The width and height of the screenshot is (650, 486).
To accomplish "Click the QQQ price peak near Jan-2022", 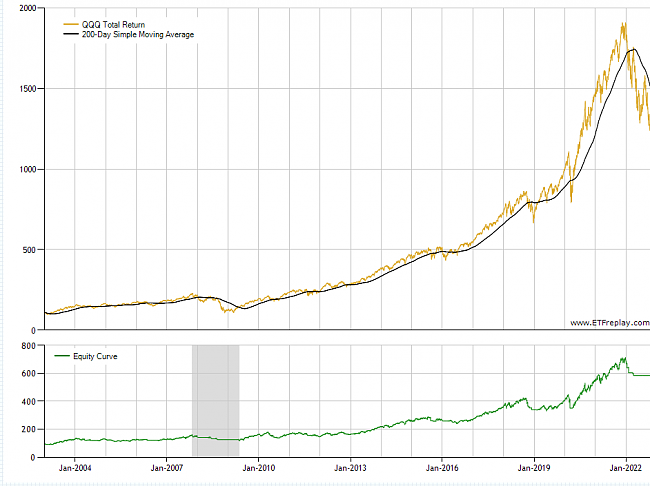I will 624,25.
